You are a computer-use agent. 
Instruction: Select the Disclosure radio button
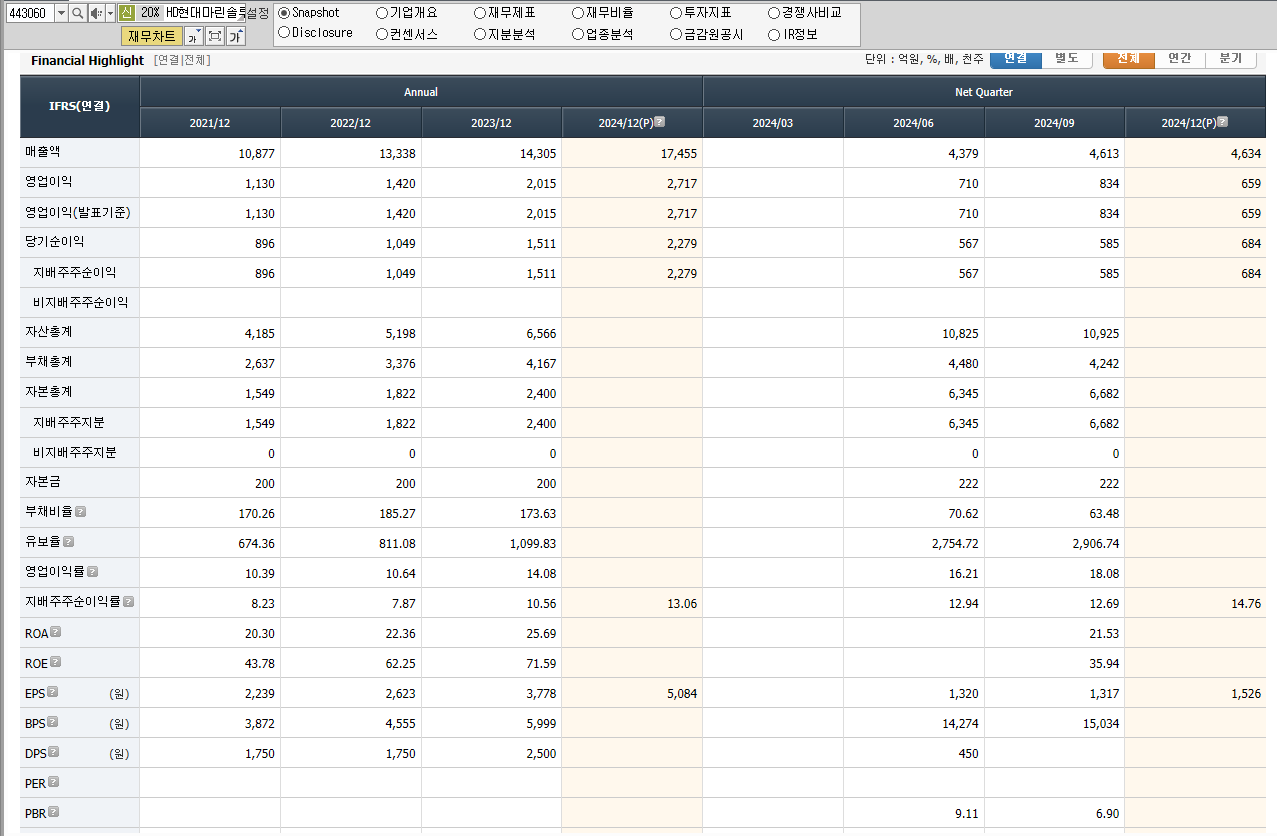pyautogui.click(x=284, y=33)
